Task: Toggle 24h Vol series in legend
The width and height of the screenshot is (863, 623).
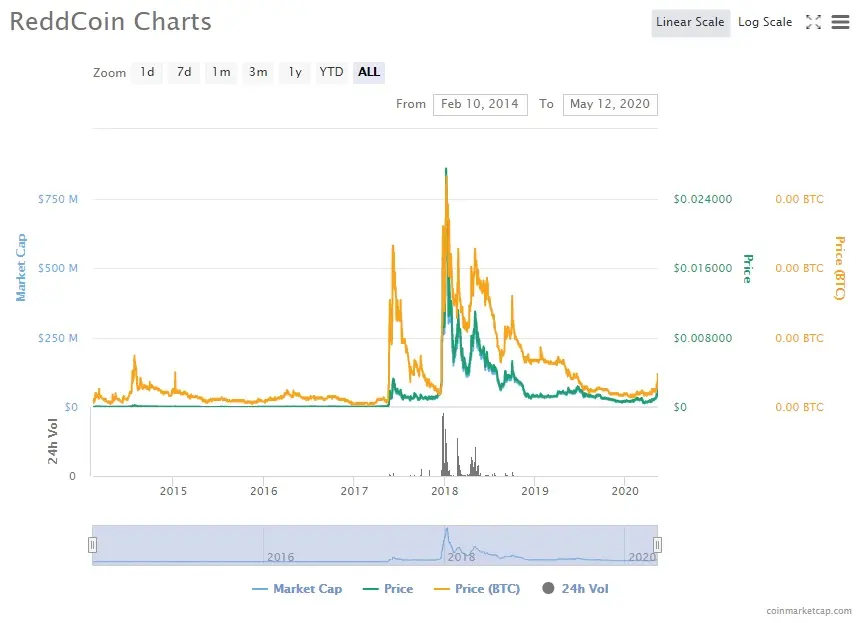Action: click(575, 589)
